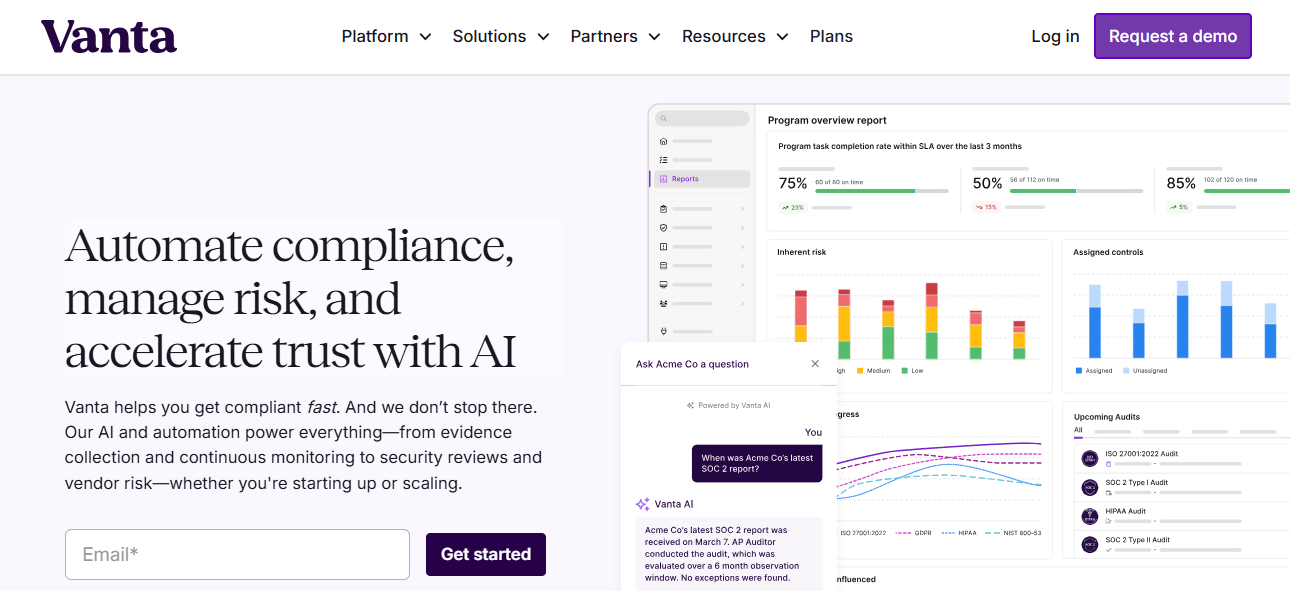
Task: Click the green checkmark on SOC 2 Type II Audit
Action: (1109, 549)
